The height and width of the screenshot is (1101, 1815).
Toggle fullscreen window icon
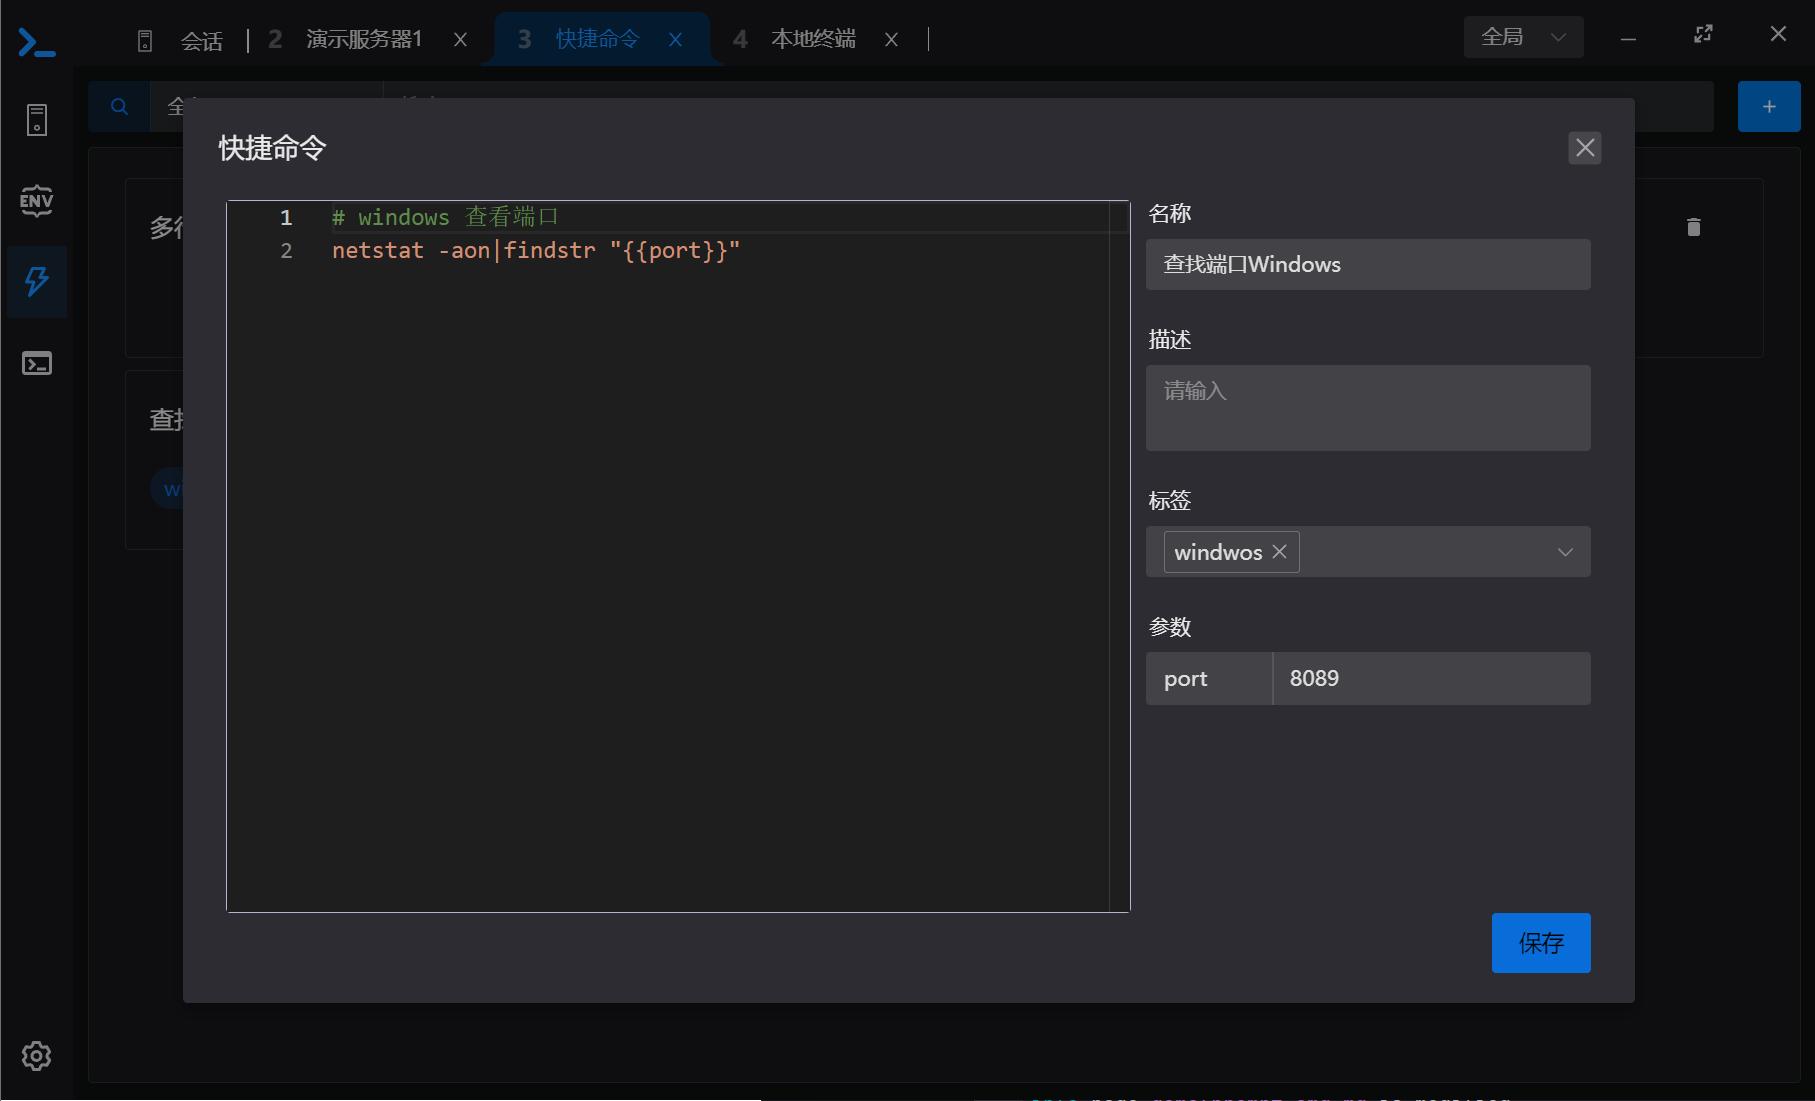pos(1703,35)
